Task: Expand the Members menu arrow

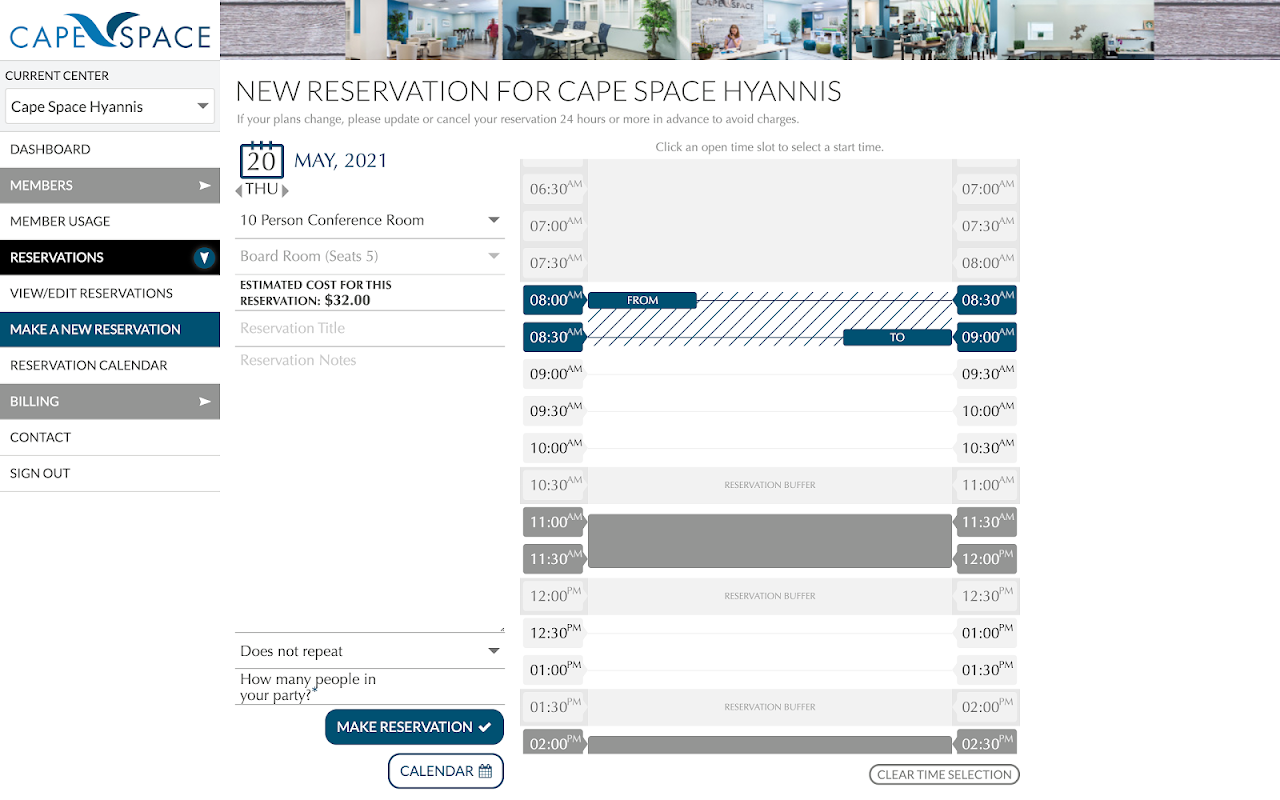Action: point(205,185)
